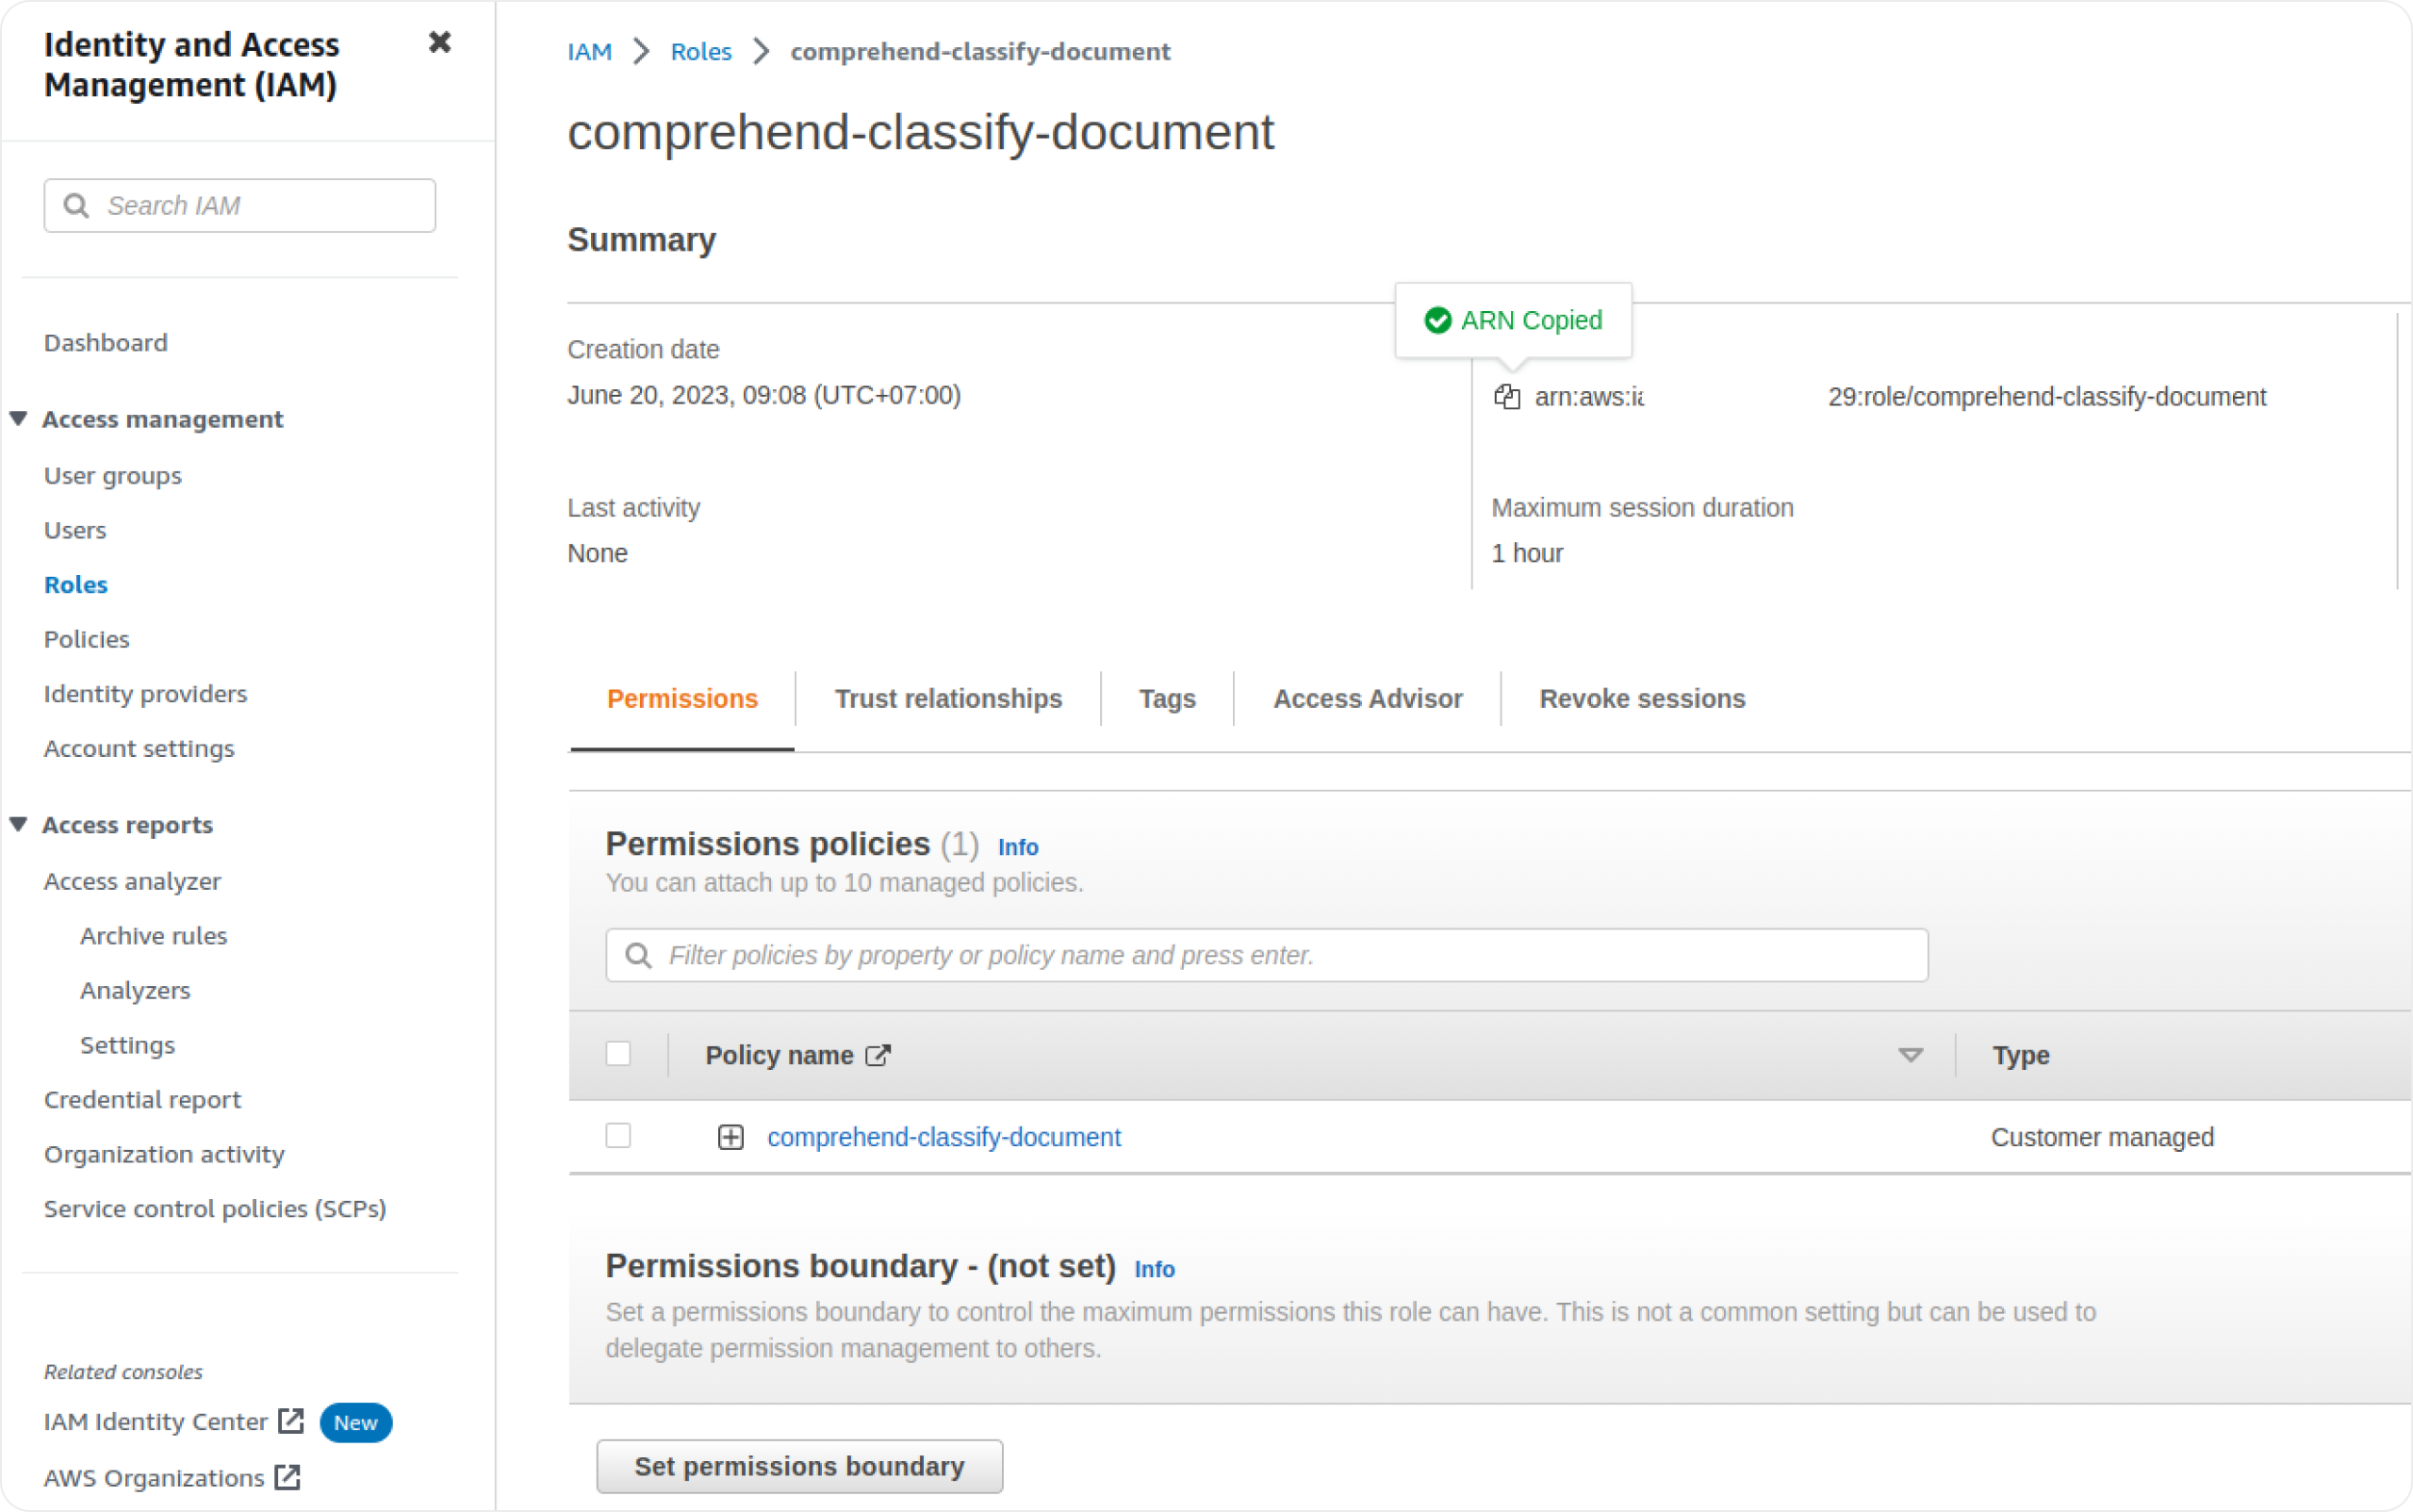
Task: Click the green ARN Copied check icon
Action: point(1437,321)
